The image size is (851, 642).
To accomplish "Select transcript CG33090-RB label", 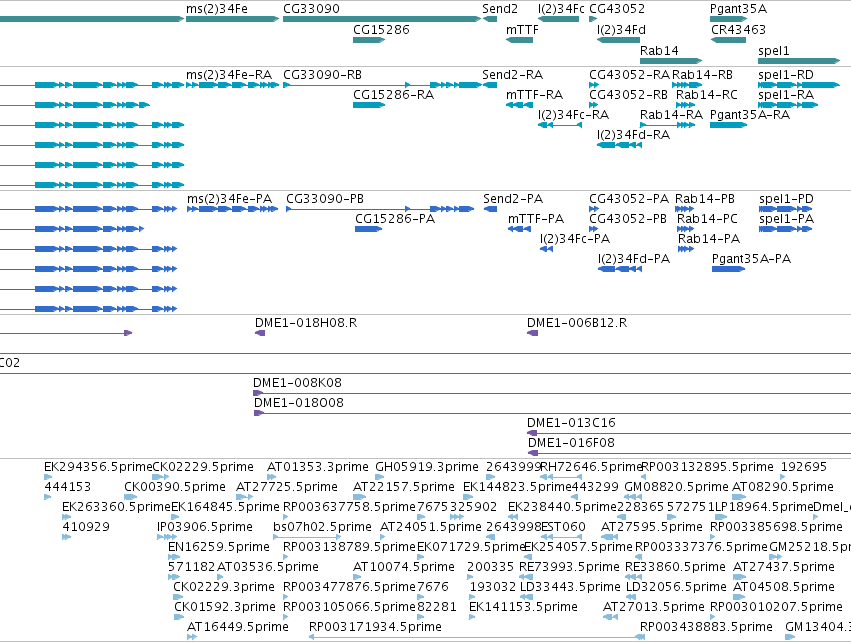I will tap(322, 74).
